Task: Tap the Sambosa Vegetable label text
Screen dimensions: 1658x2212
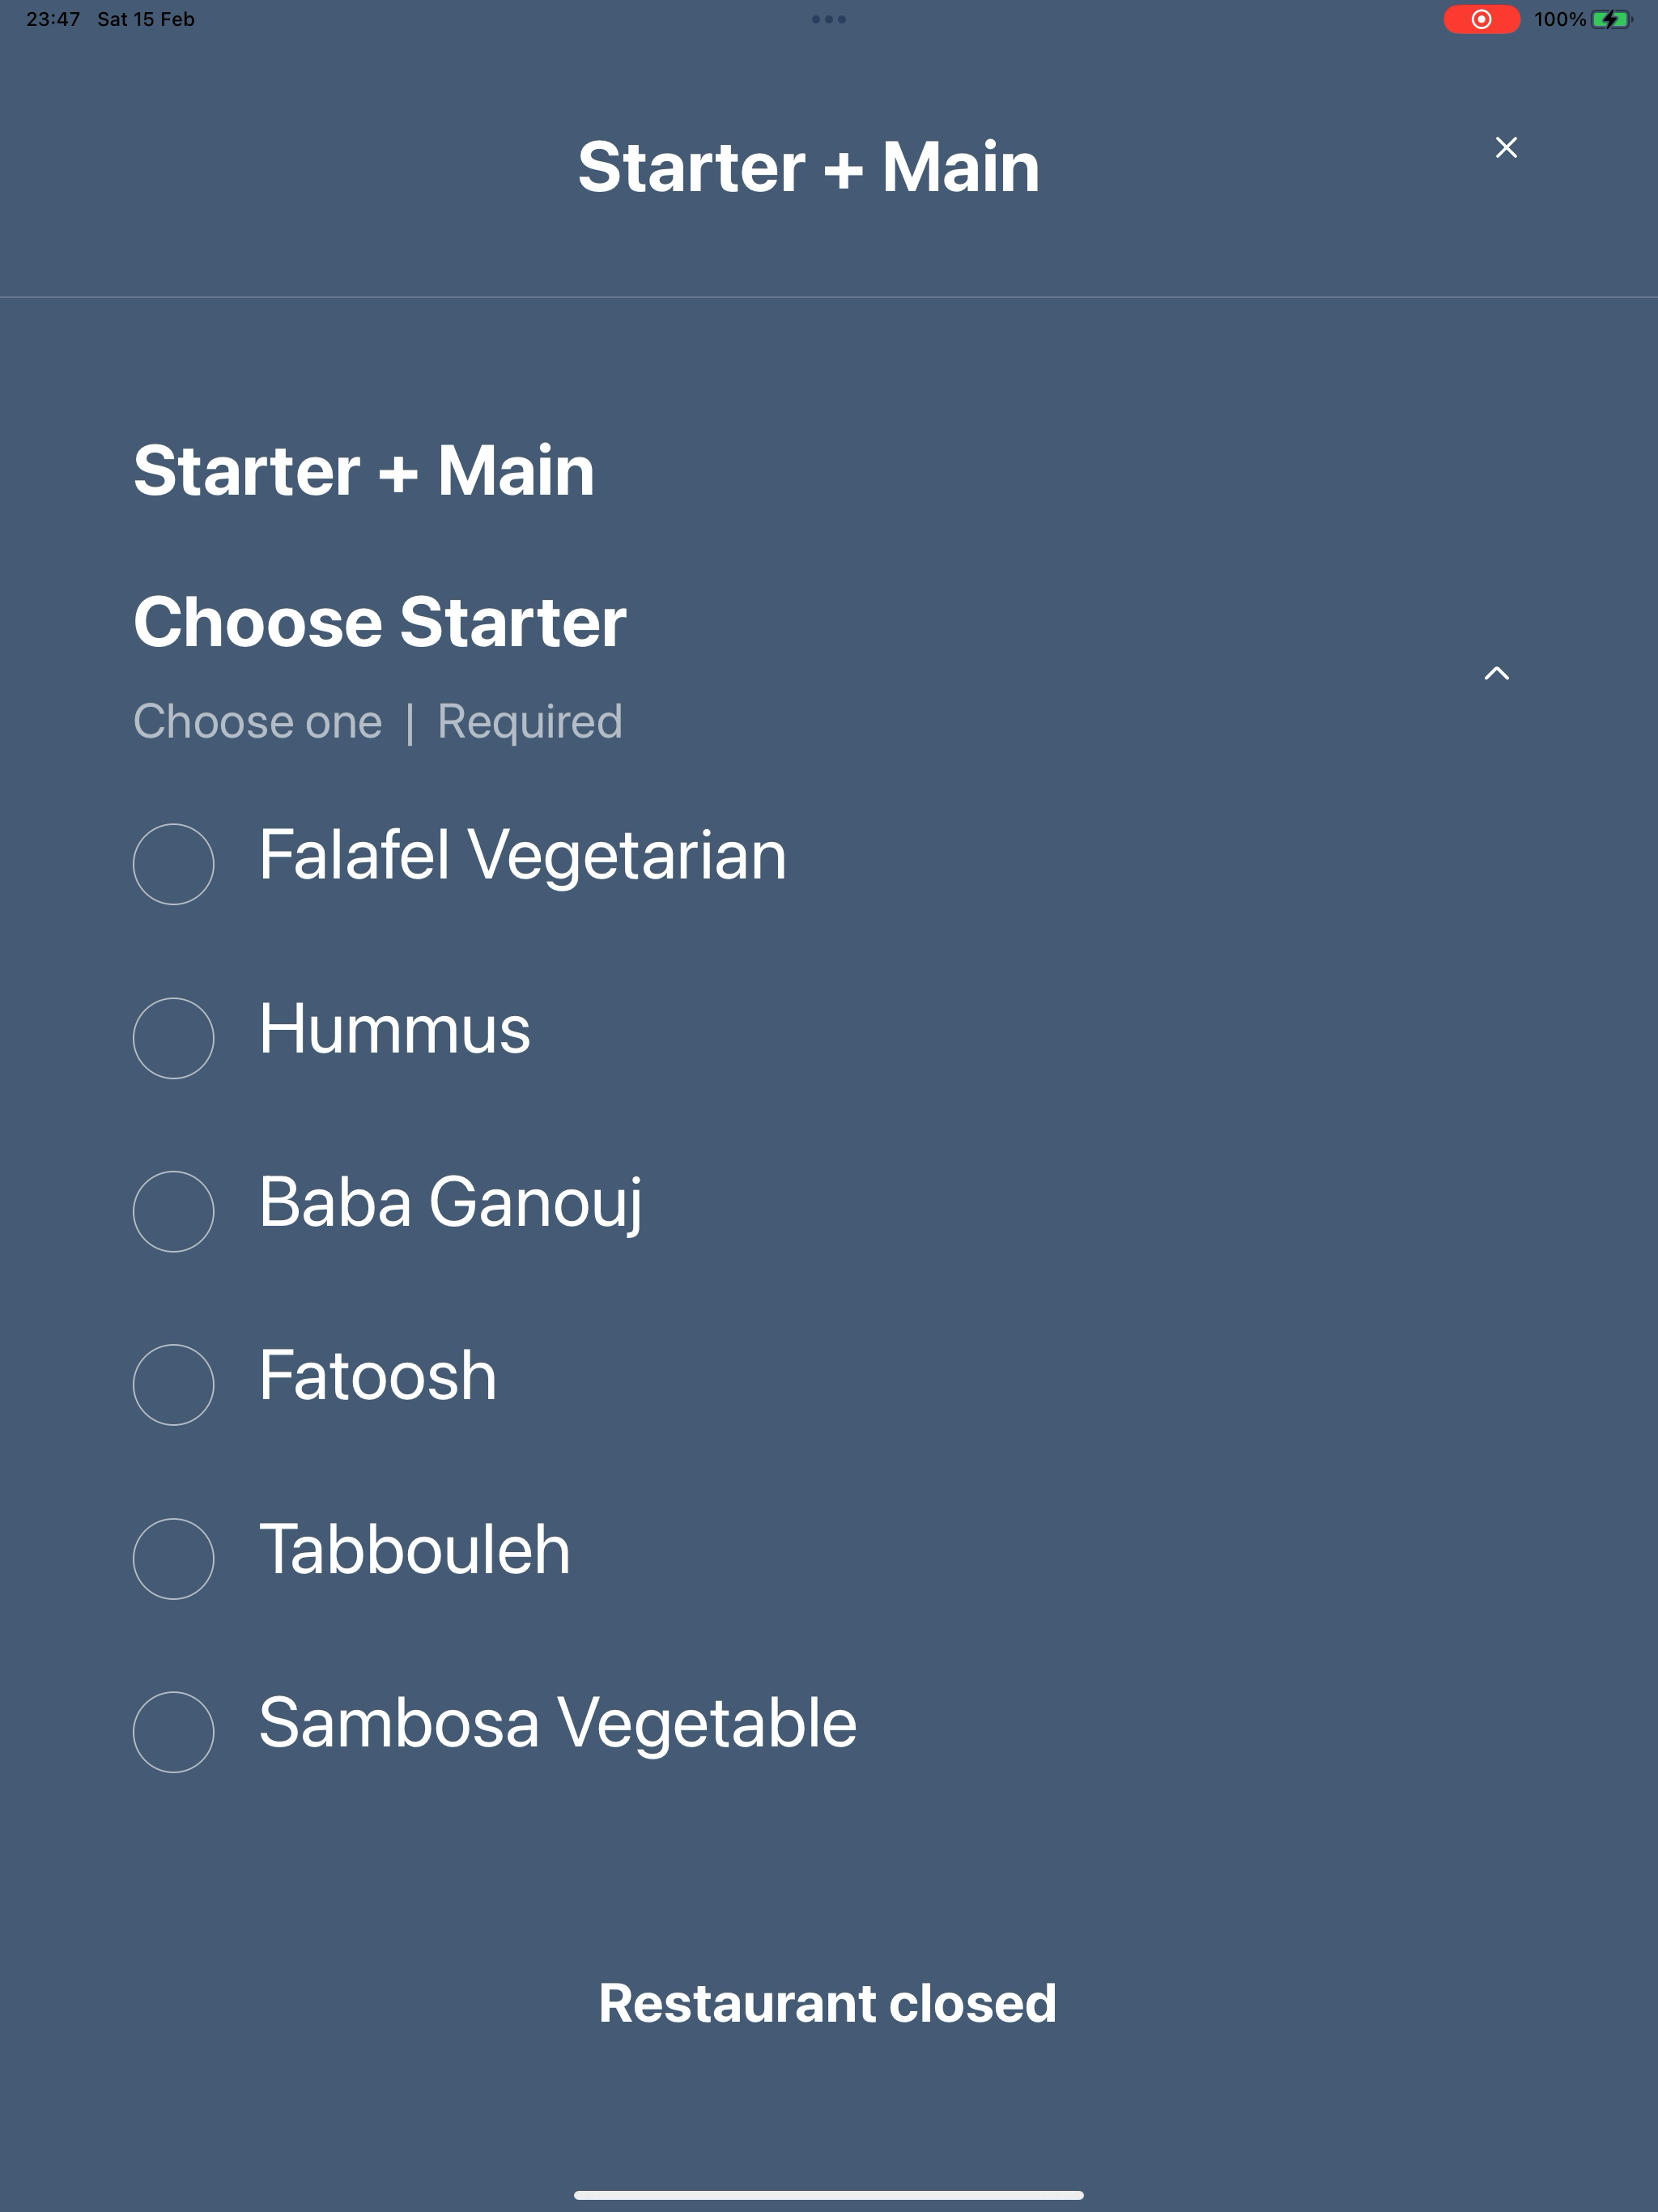Action: tap(558, 1723)
